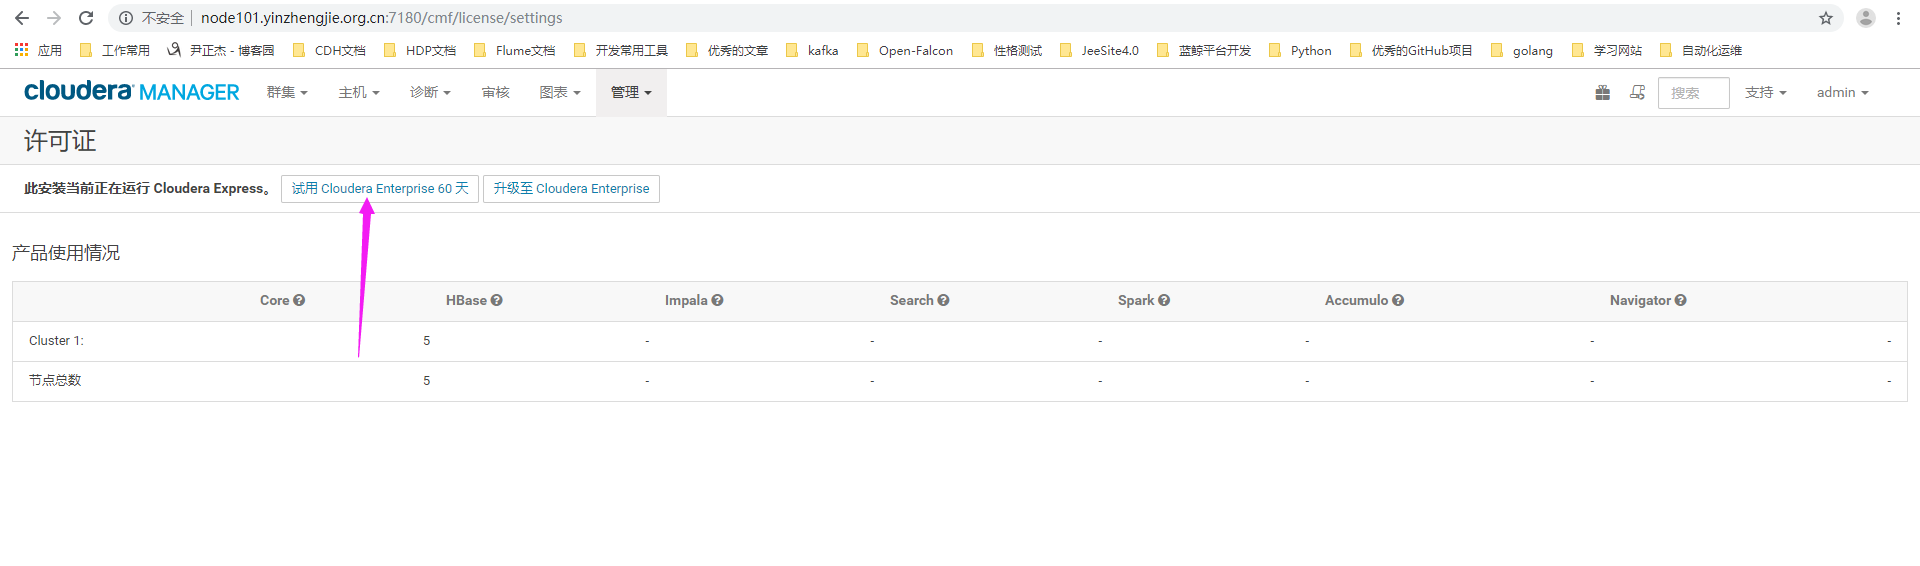The image size is (1920, 566).
Task: Reload the page with refresh icon
Action: click(x=86, y=18)
